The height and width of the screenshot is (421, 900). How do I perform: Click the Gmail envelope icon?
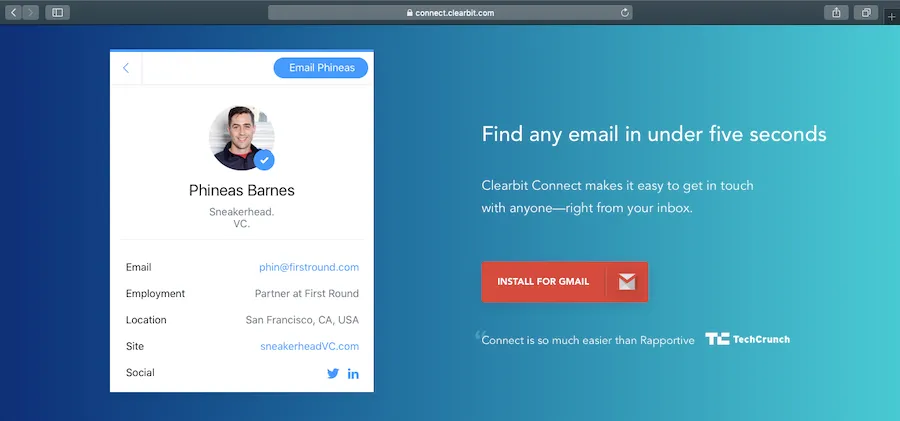pos(627,282)
